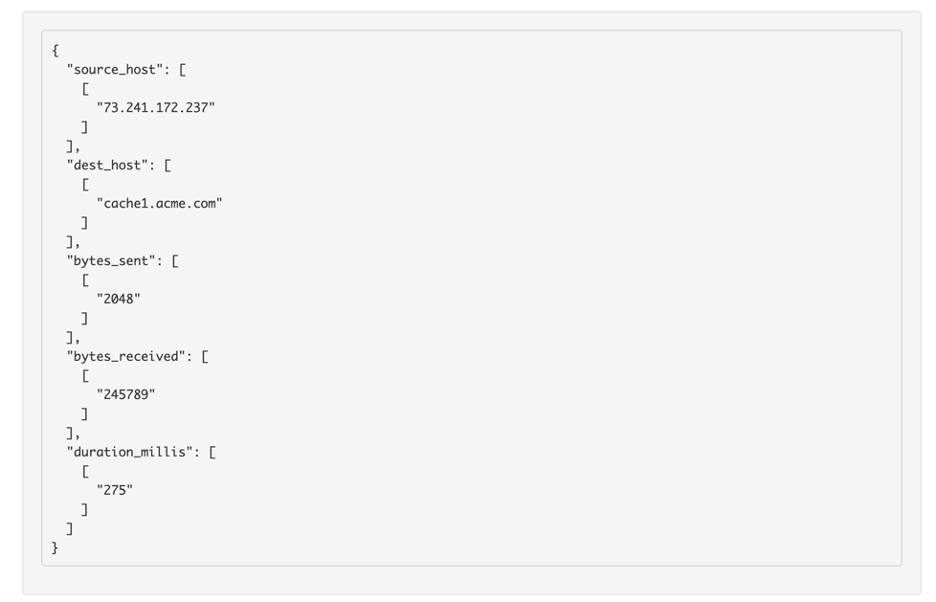Click the opening bracket after "bytes_sent":

[176, 261]
